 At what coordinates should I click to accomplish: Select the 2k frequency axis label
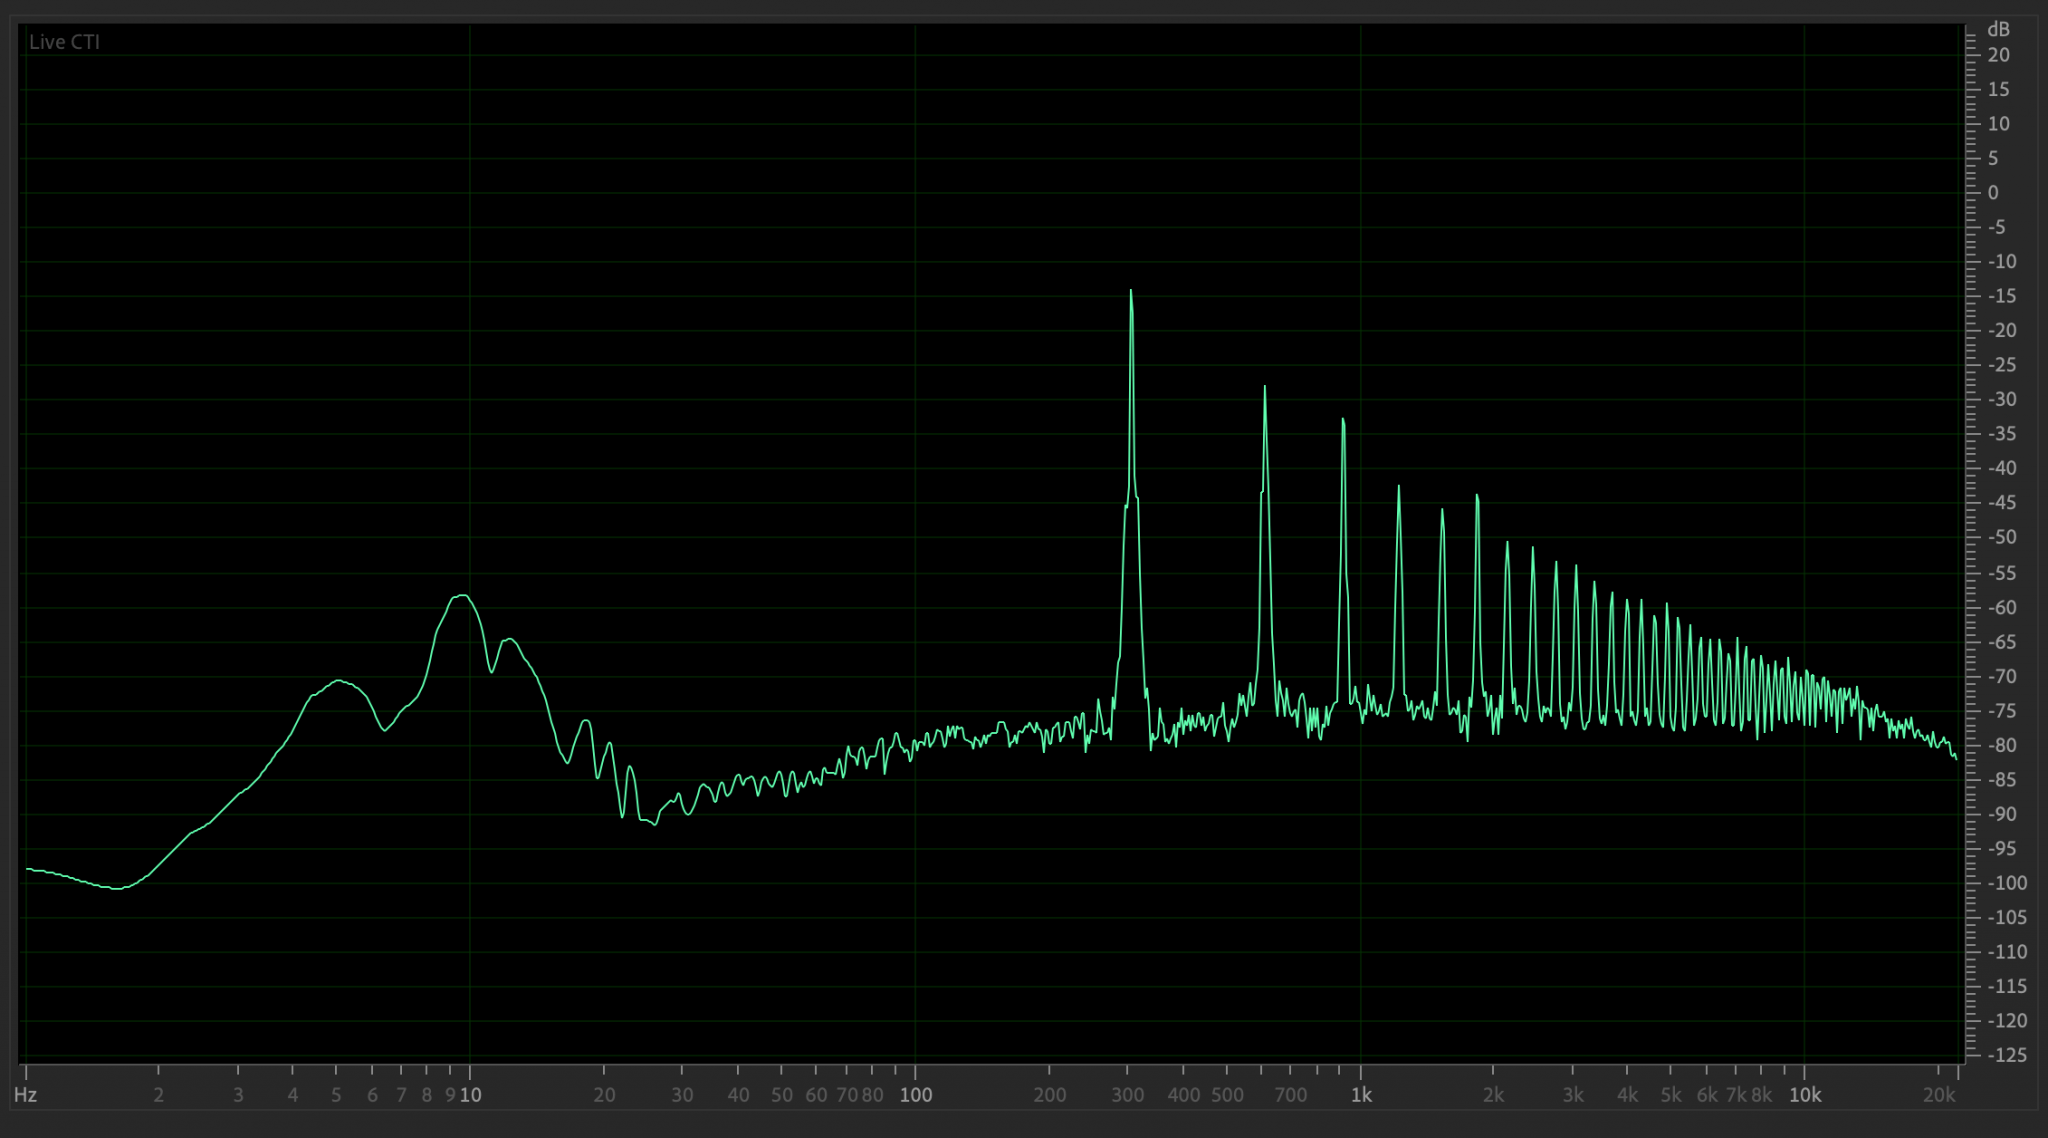click(1493, 1095)
